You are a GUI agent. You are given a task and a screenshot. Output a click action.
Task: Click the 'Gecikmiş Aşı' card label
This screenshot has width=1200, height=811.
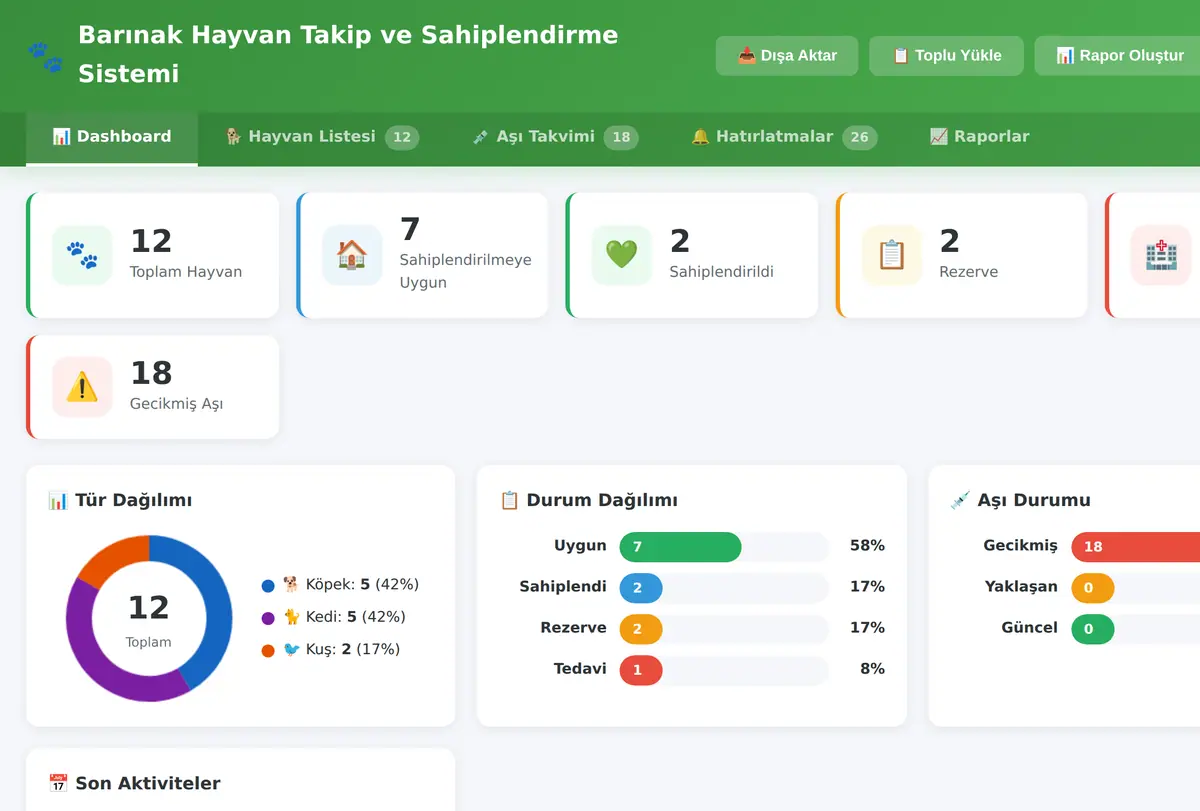click(177, 404)
